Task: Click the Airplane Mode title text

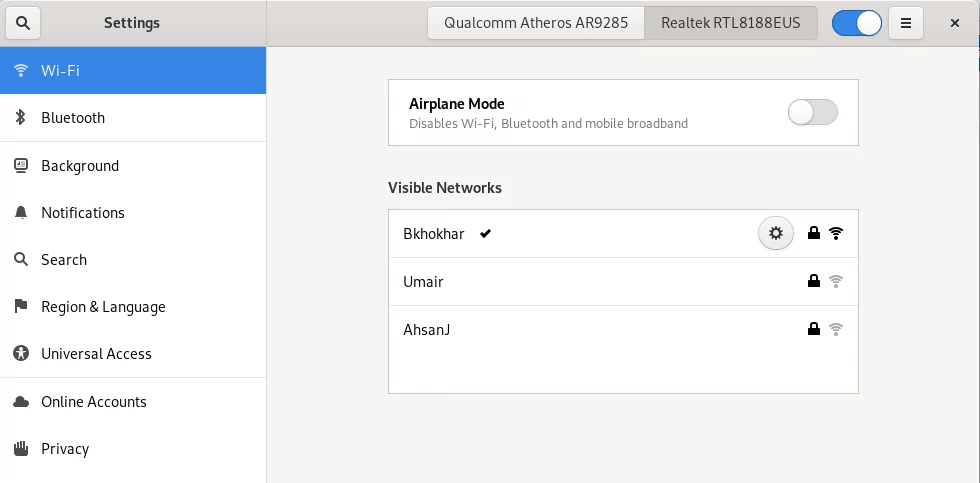Action: pos(456,104)
